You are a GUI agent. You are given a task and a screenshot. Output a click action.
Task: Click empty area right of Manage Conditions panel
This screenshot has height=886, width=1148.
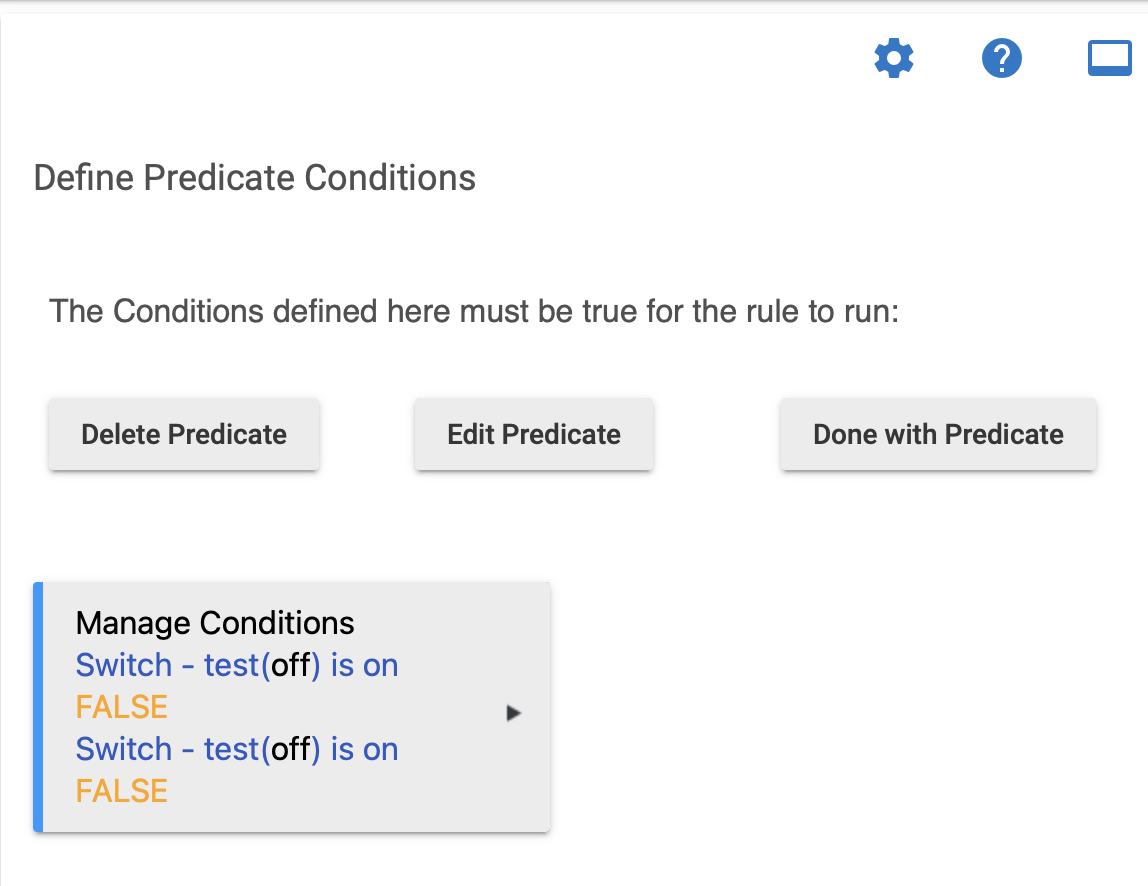pos(842,707)
